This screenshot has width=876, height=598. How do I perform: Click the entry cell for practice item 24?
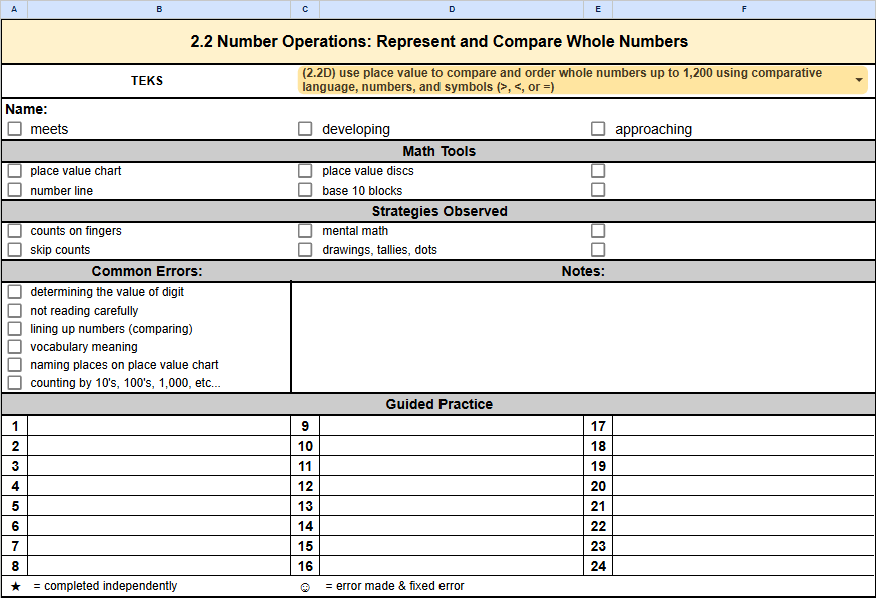744,566
